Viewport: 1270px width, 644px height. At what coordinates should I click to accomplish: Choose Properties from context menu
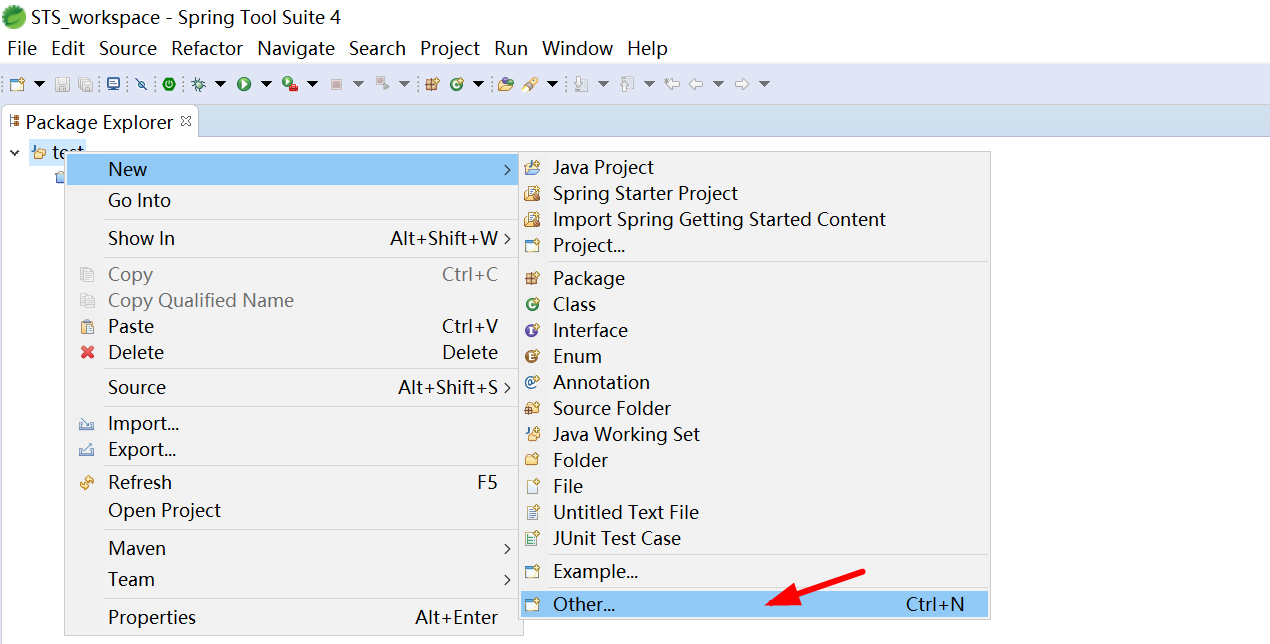click(x=291, y=617)
